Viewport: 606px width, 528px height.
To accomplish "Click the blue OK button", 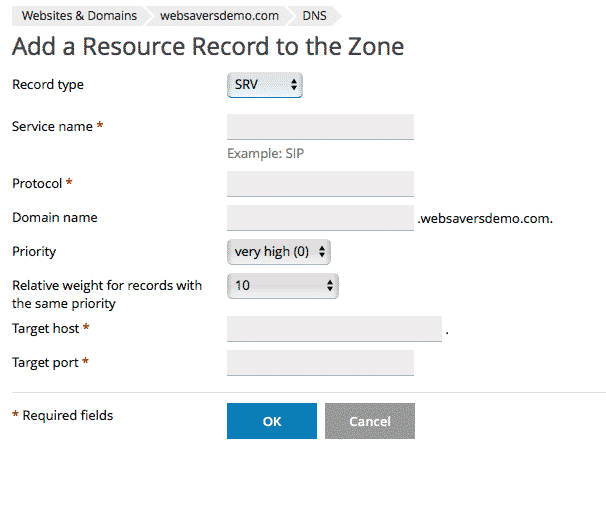I will pyautogui.click(x=272, y=421).
